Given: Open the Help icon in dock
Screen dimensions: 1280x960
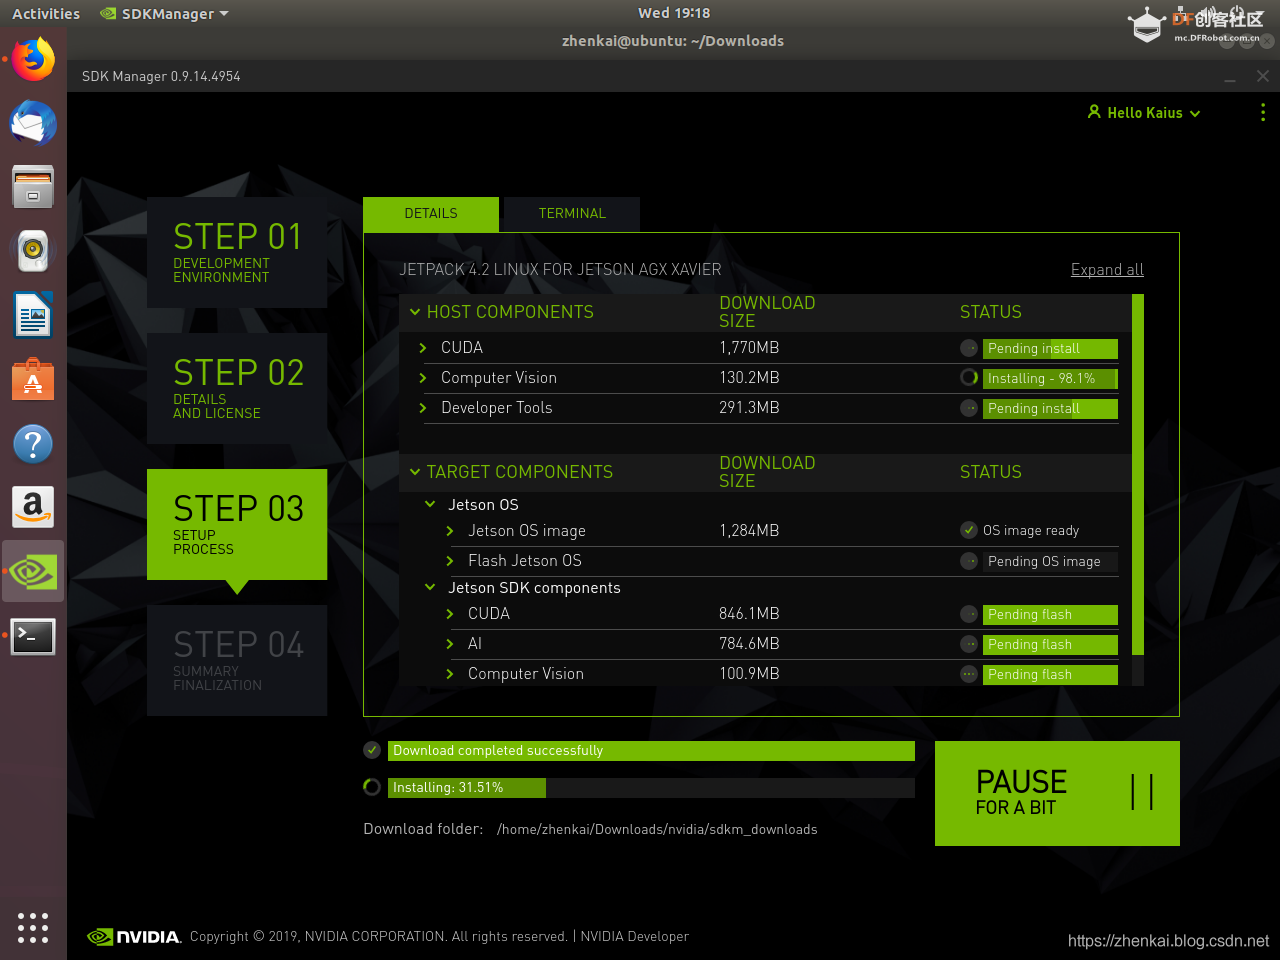Looking at the screenshot, I should click(x=33, y=443).
